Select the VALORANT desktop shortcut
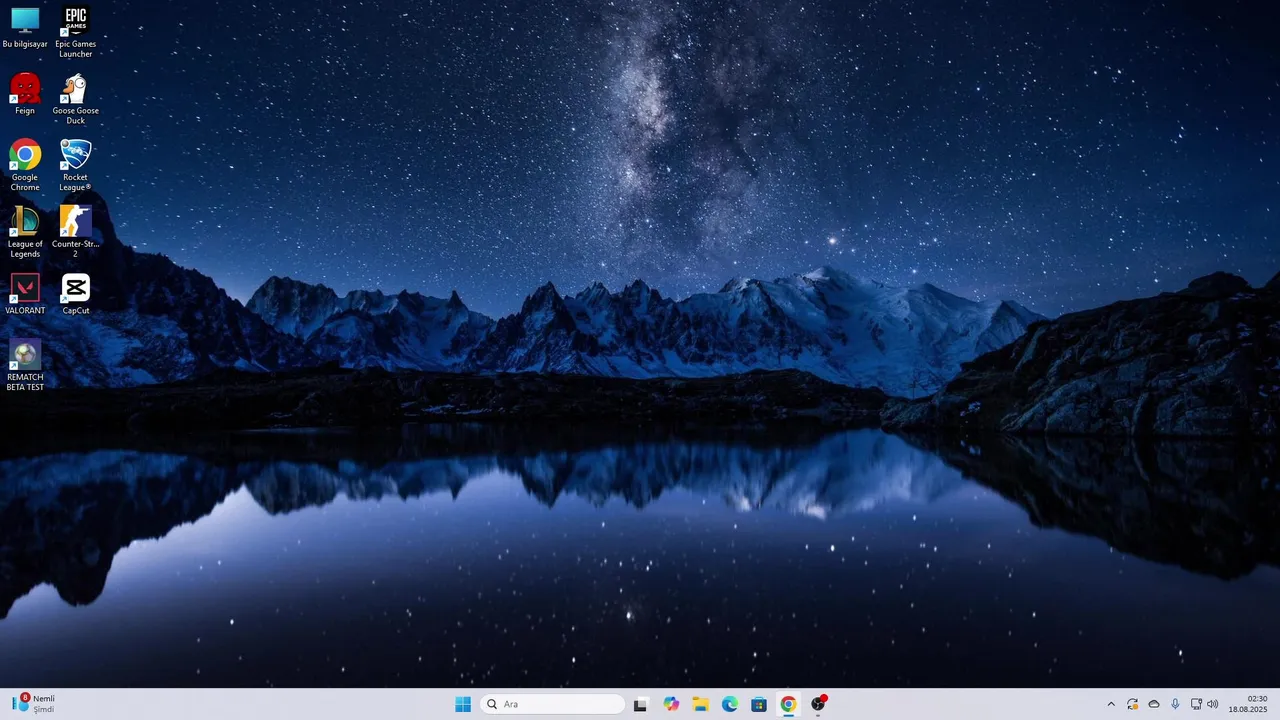This screenshot has width=1280, height=720. (25, 294)
